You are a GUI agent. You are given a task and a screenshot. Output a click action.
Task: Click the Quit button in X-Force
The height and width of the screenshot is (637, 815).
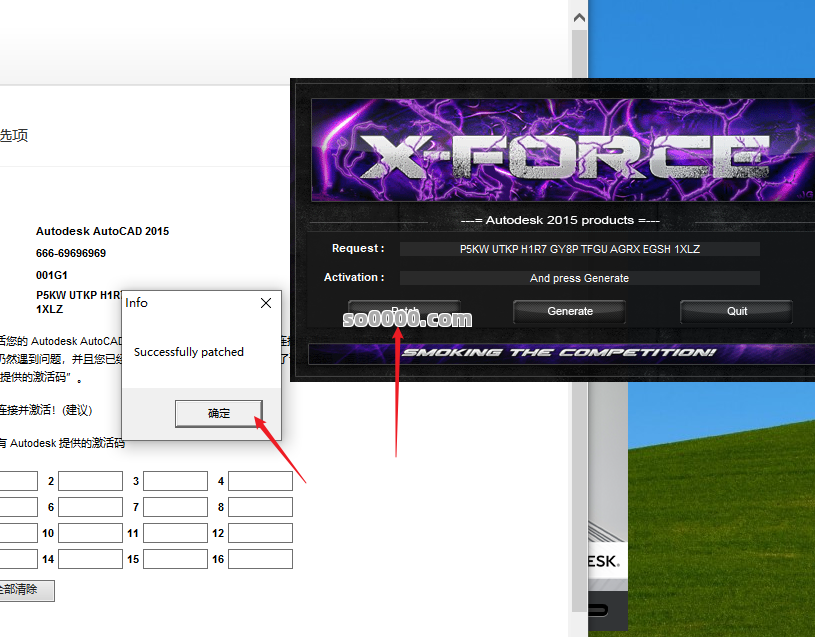click(736, 311)
